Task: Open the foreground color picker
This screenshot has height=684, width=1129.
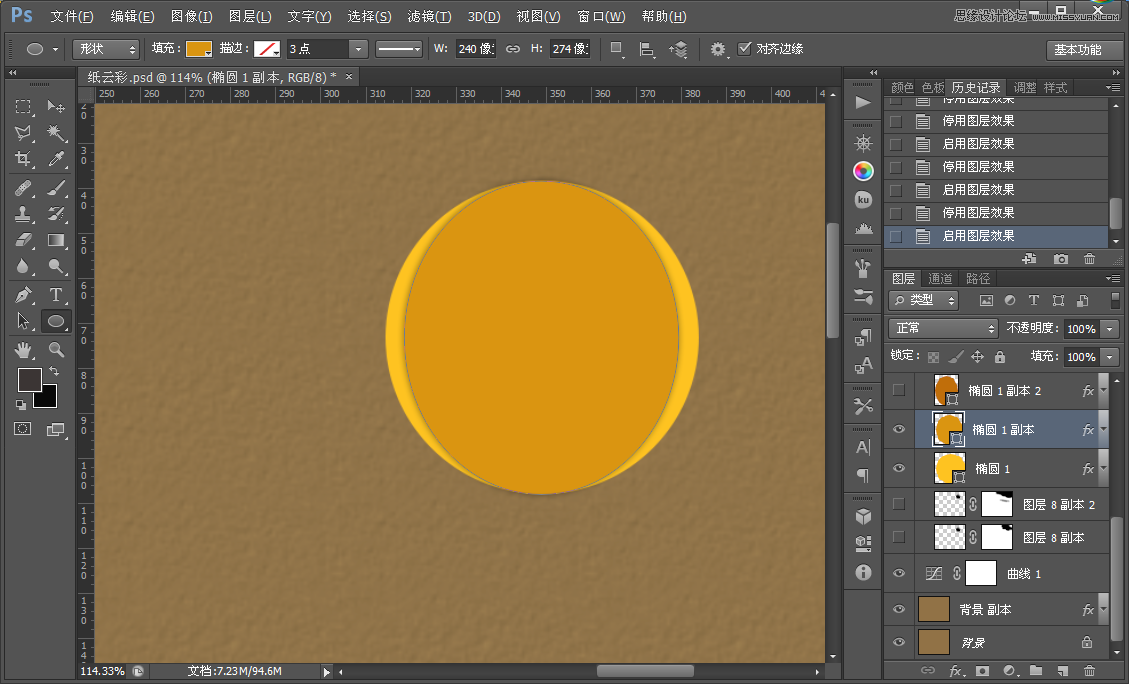Action: click(x=30, y=379)
